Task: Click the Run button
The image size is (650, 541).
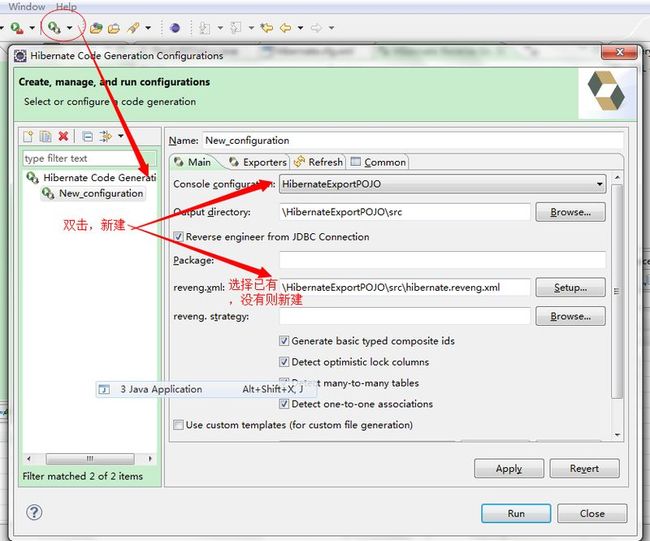Action: click(516, 514)
